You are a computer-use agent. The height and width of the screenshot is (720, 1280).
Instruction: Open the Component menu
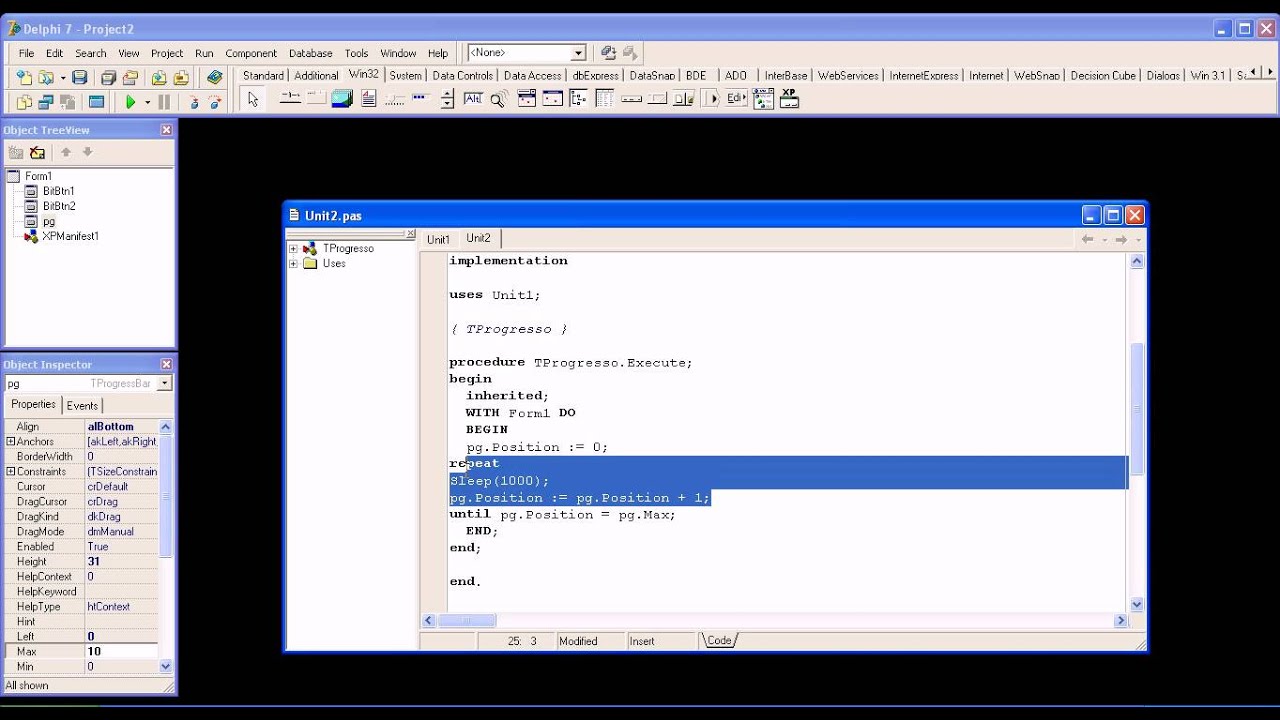click(x=251, y=53)
